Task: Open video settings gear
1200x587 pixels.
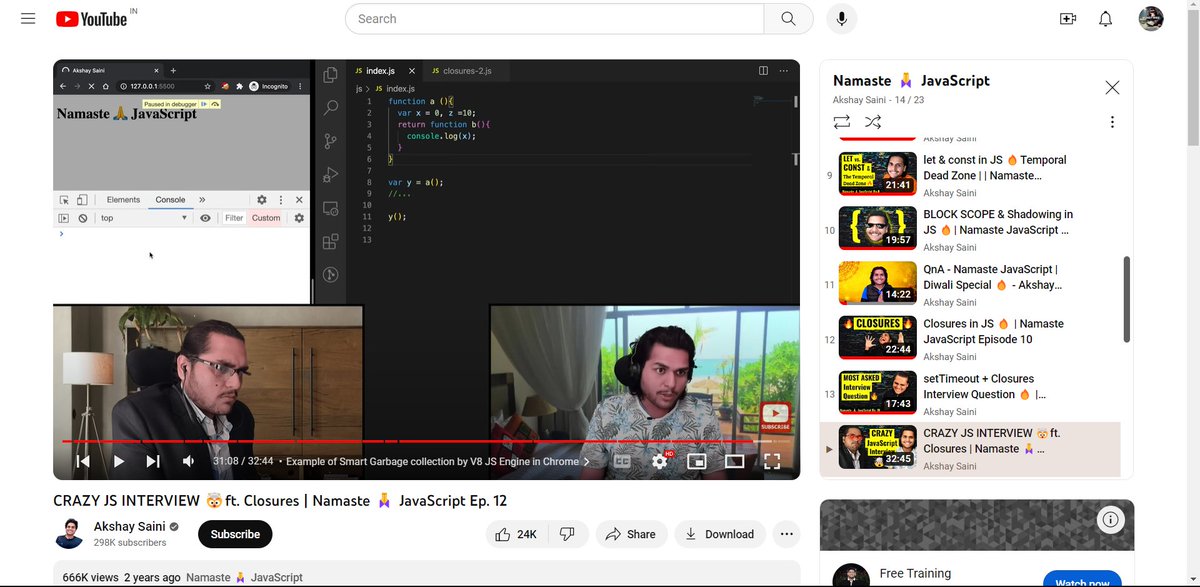Action: click(660, 461)
